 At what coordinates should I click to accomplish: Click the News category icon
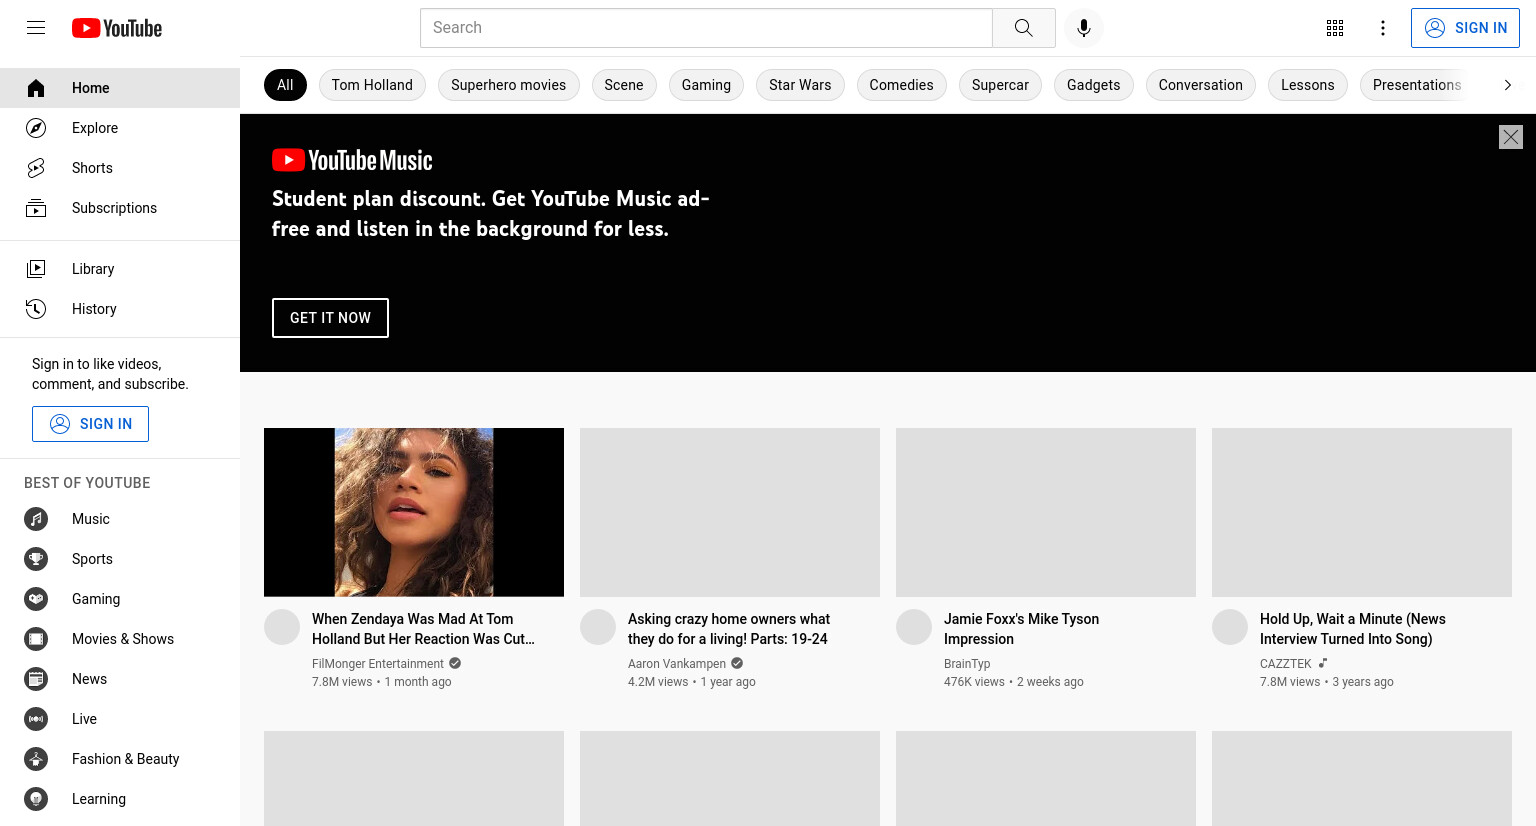[x=36, y=679]
